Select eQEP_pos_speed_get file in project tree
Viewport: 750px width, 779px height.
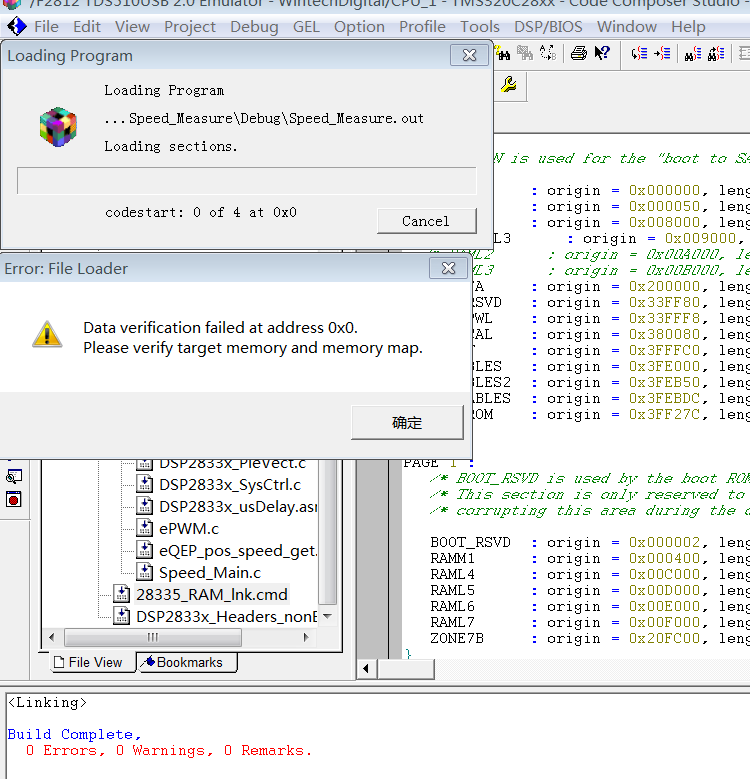(x=237, y=550)
